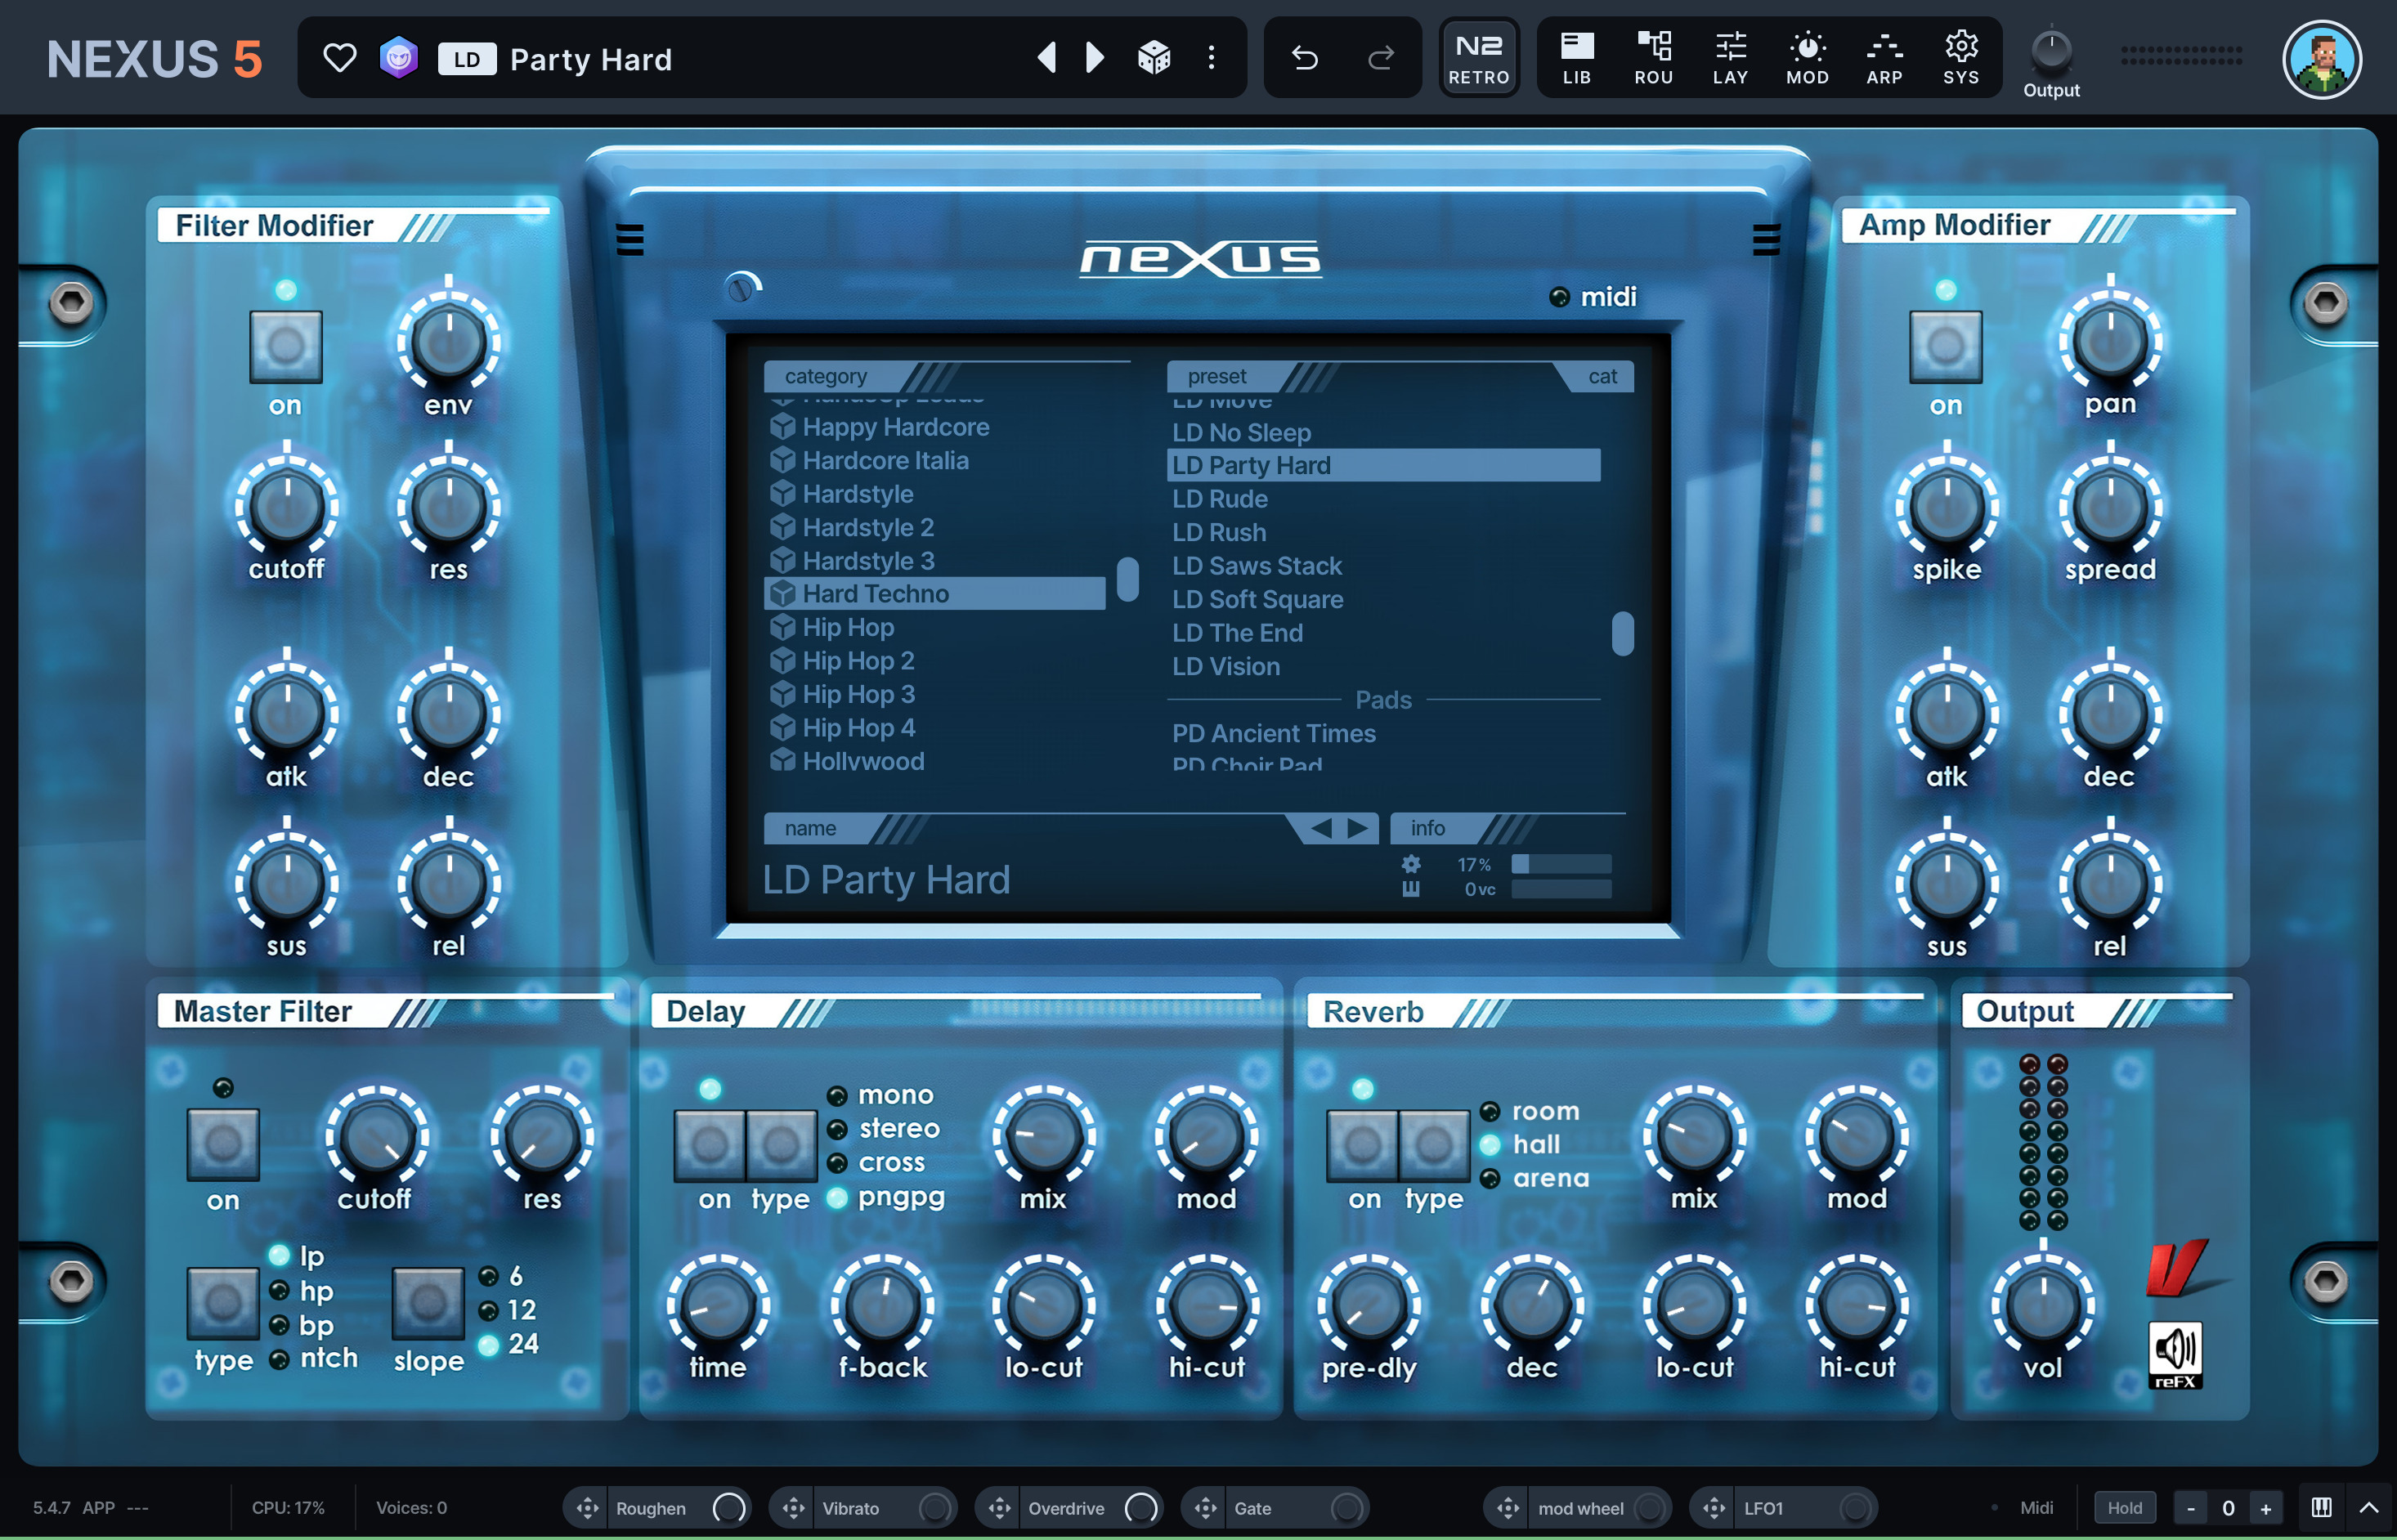This screenshot has width=2397, height=1540.
Task: Click the undo arrow icon
Action: pos(1304,58)
